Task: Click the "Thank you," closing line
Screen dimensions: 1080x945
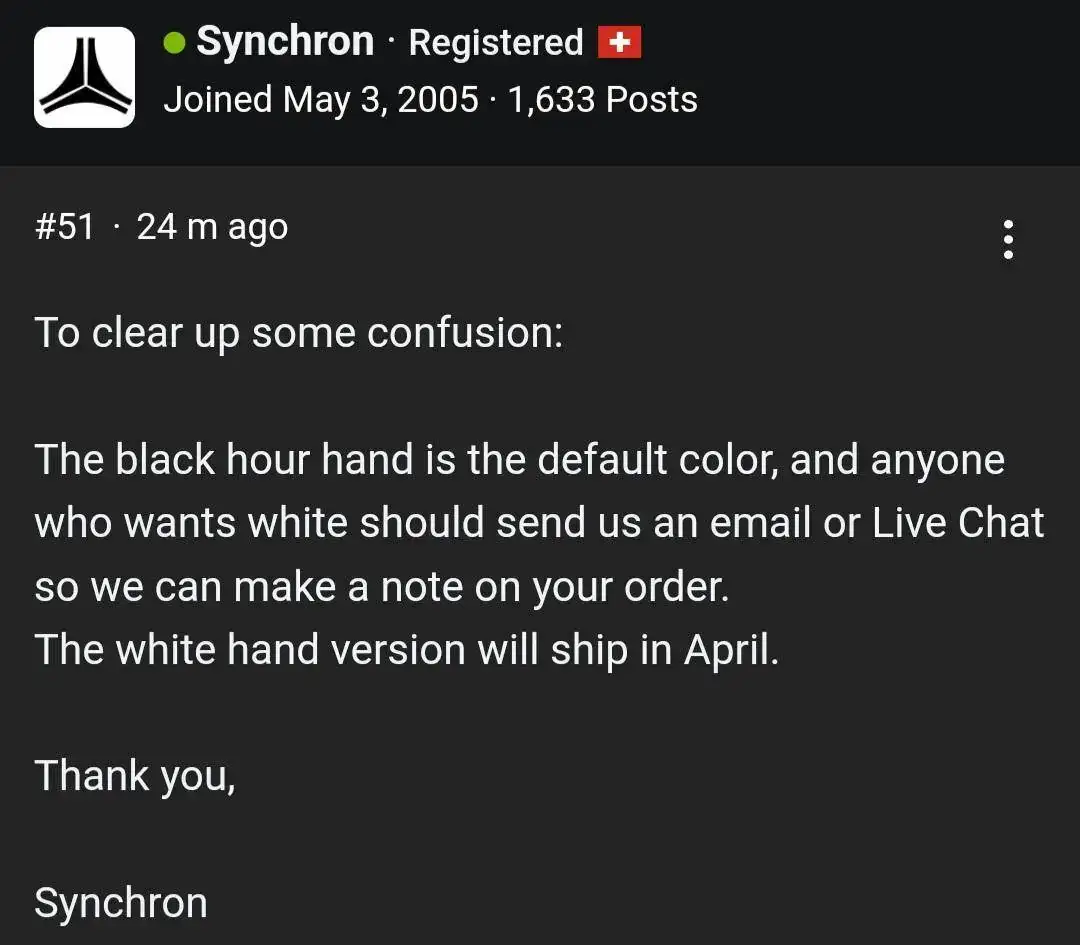Action: 135,777
